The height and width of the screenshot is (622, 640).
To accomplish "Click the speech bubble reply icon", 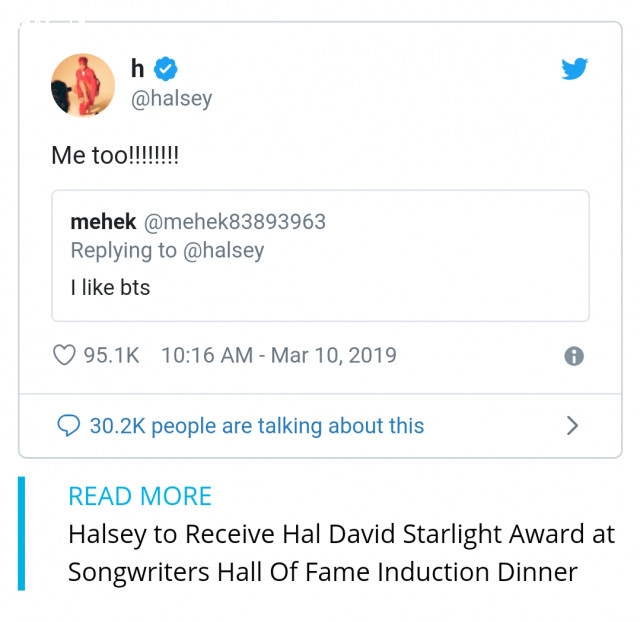I will tap(69, 426).
